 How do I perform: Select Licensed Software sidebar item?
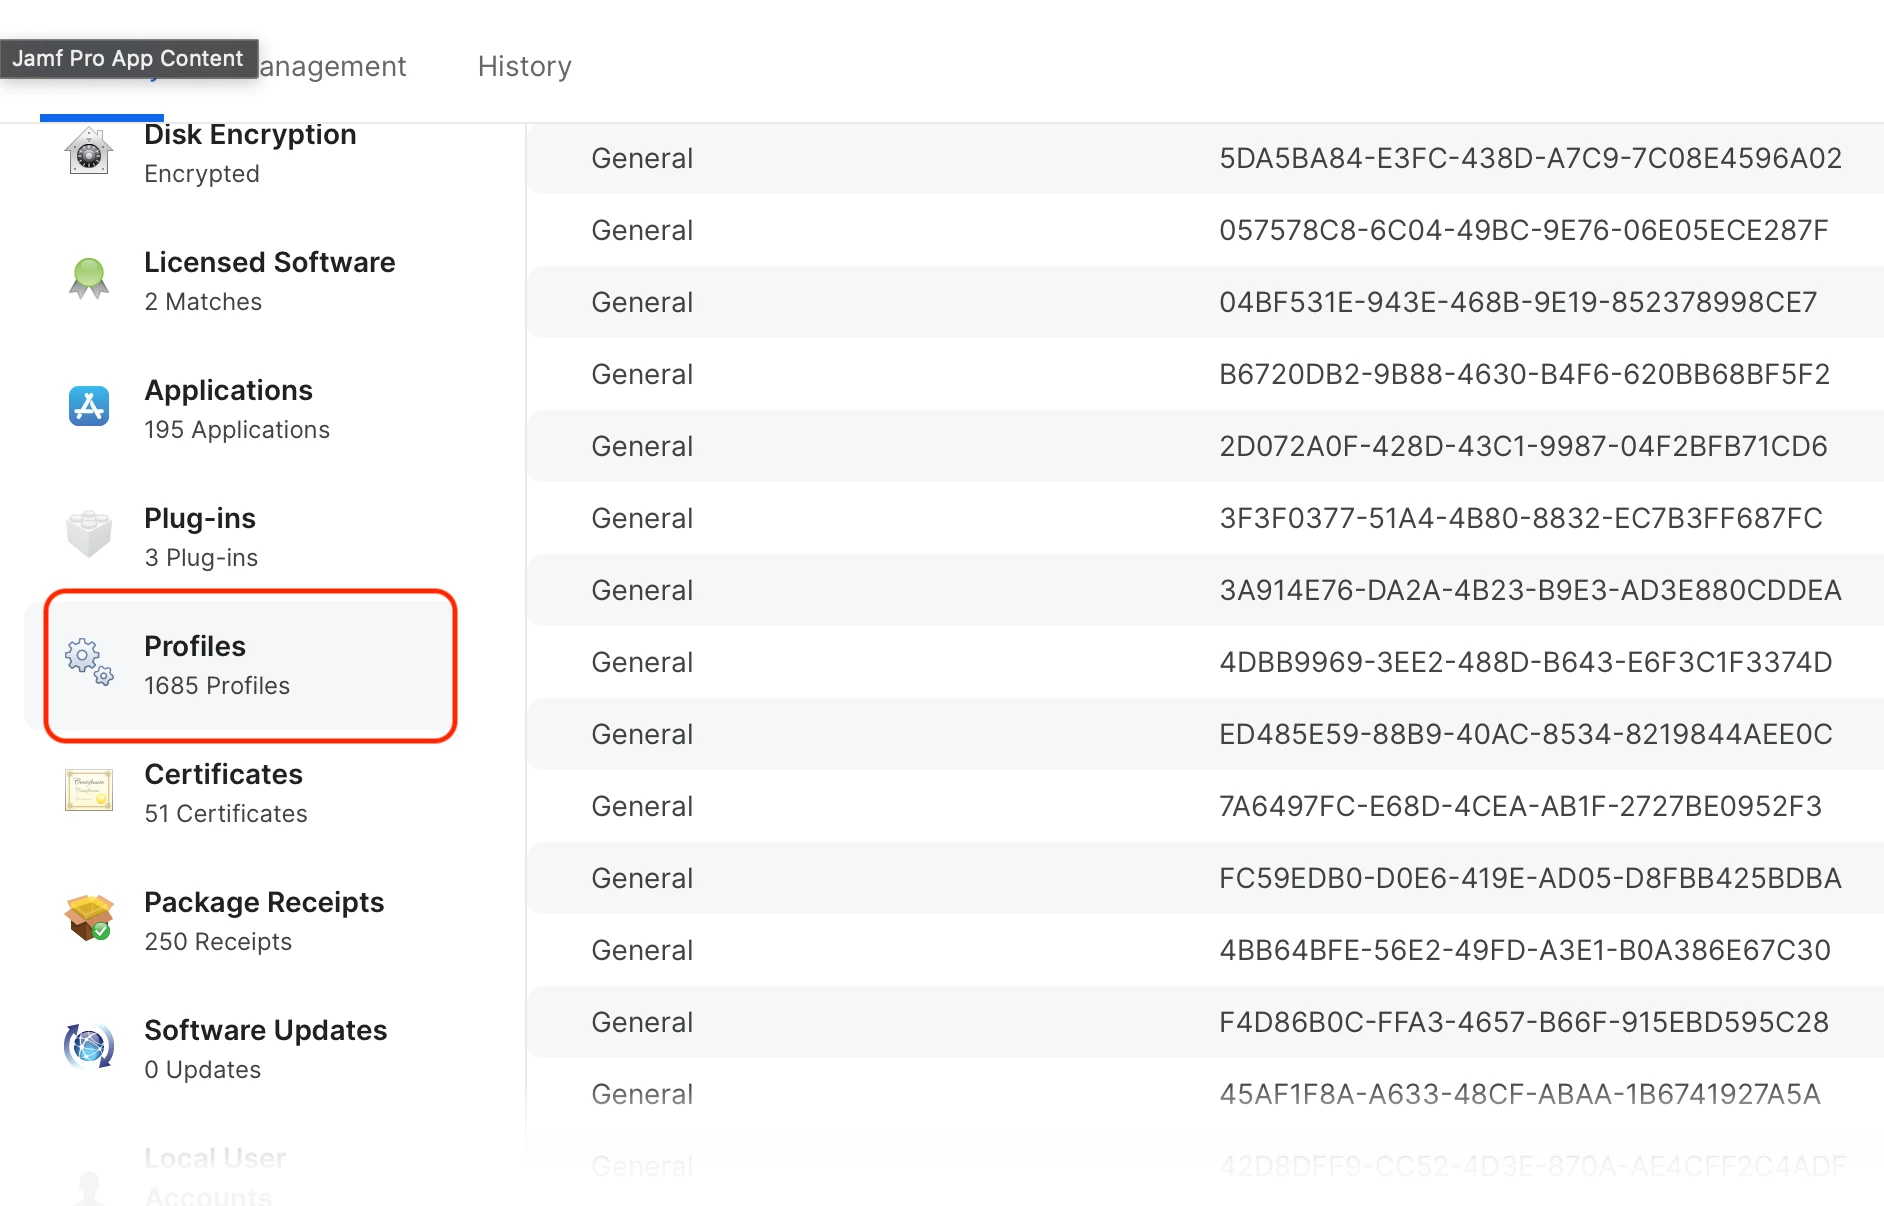[270, 262]
